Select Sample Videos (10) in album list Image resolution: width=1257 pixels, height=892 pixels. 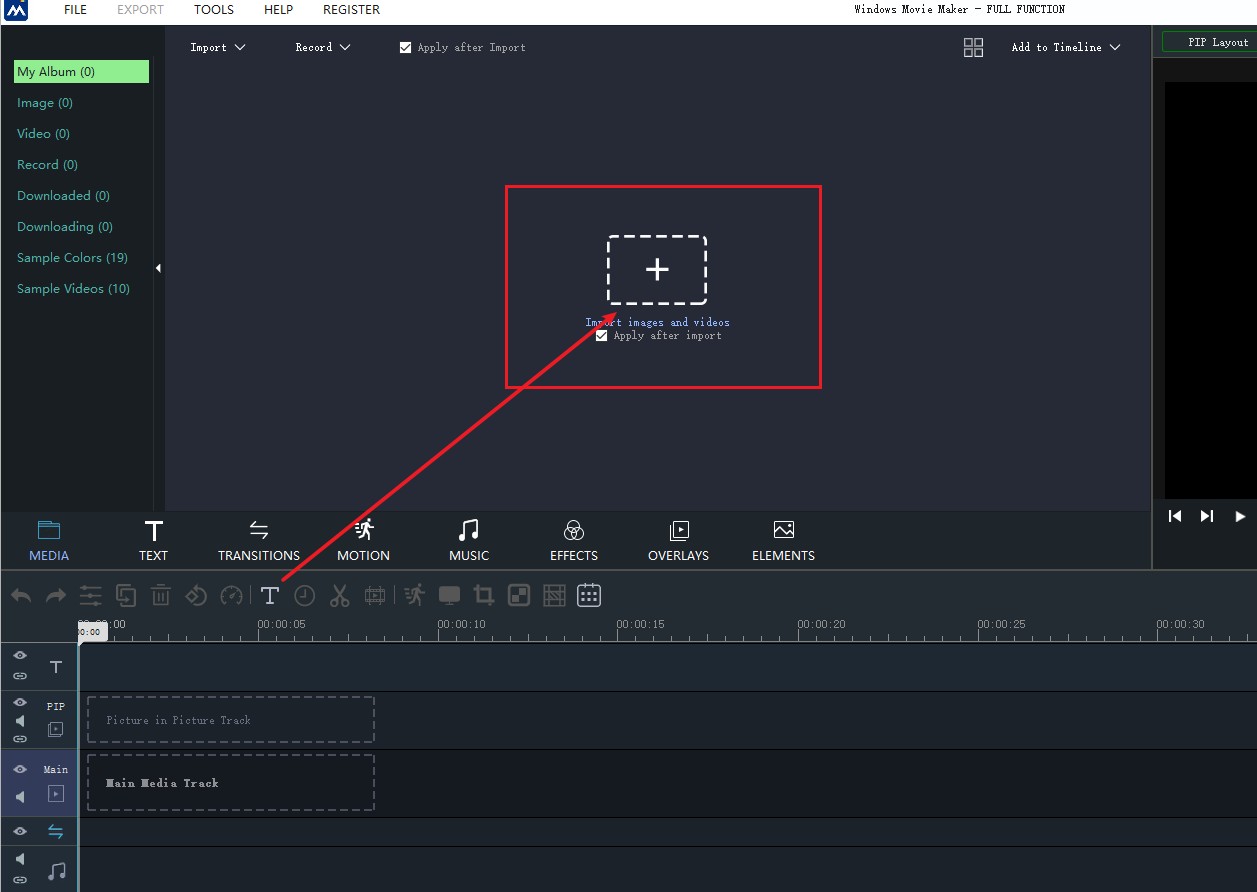coord(73,289)
